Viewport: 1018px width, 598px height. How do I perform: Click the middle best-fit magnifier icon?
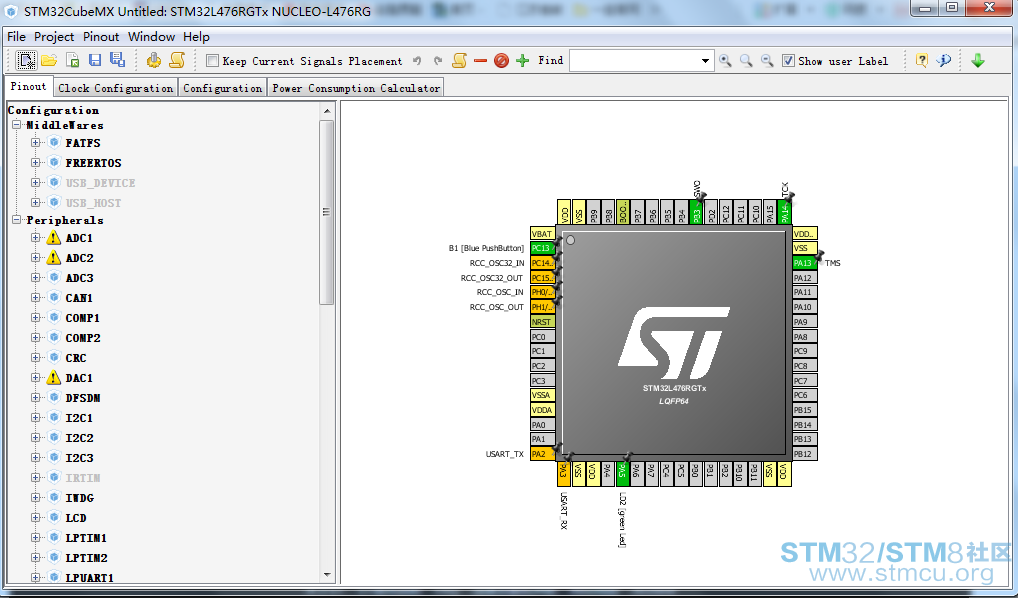[x=746, y=61]
